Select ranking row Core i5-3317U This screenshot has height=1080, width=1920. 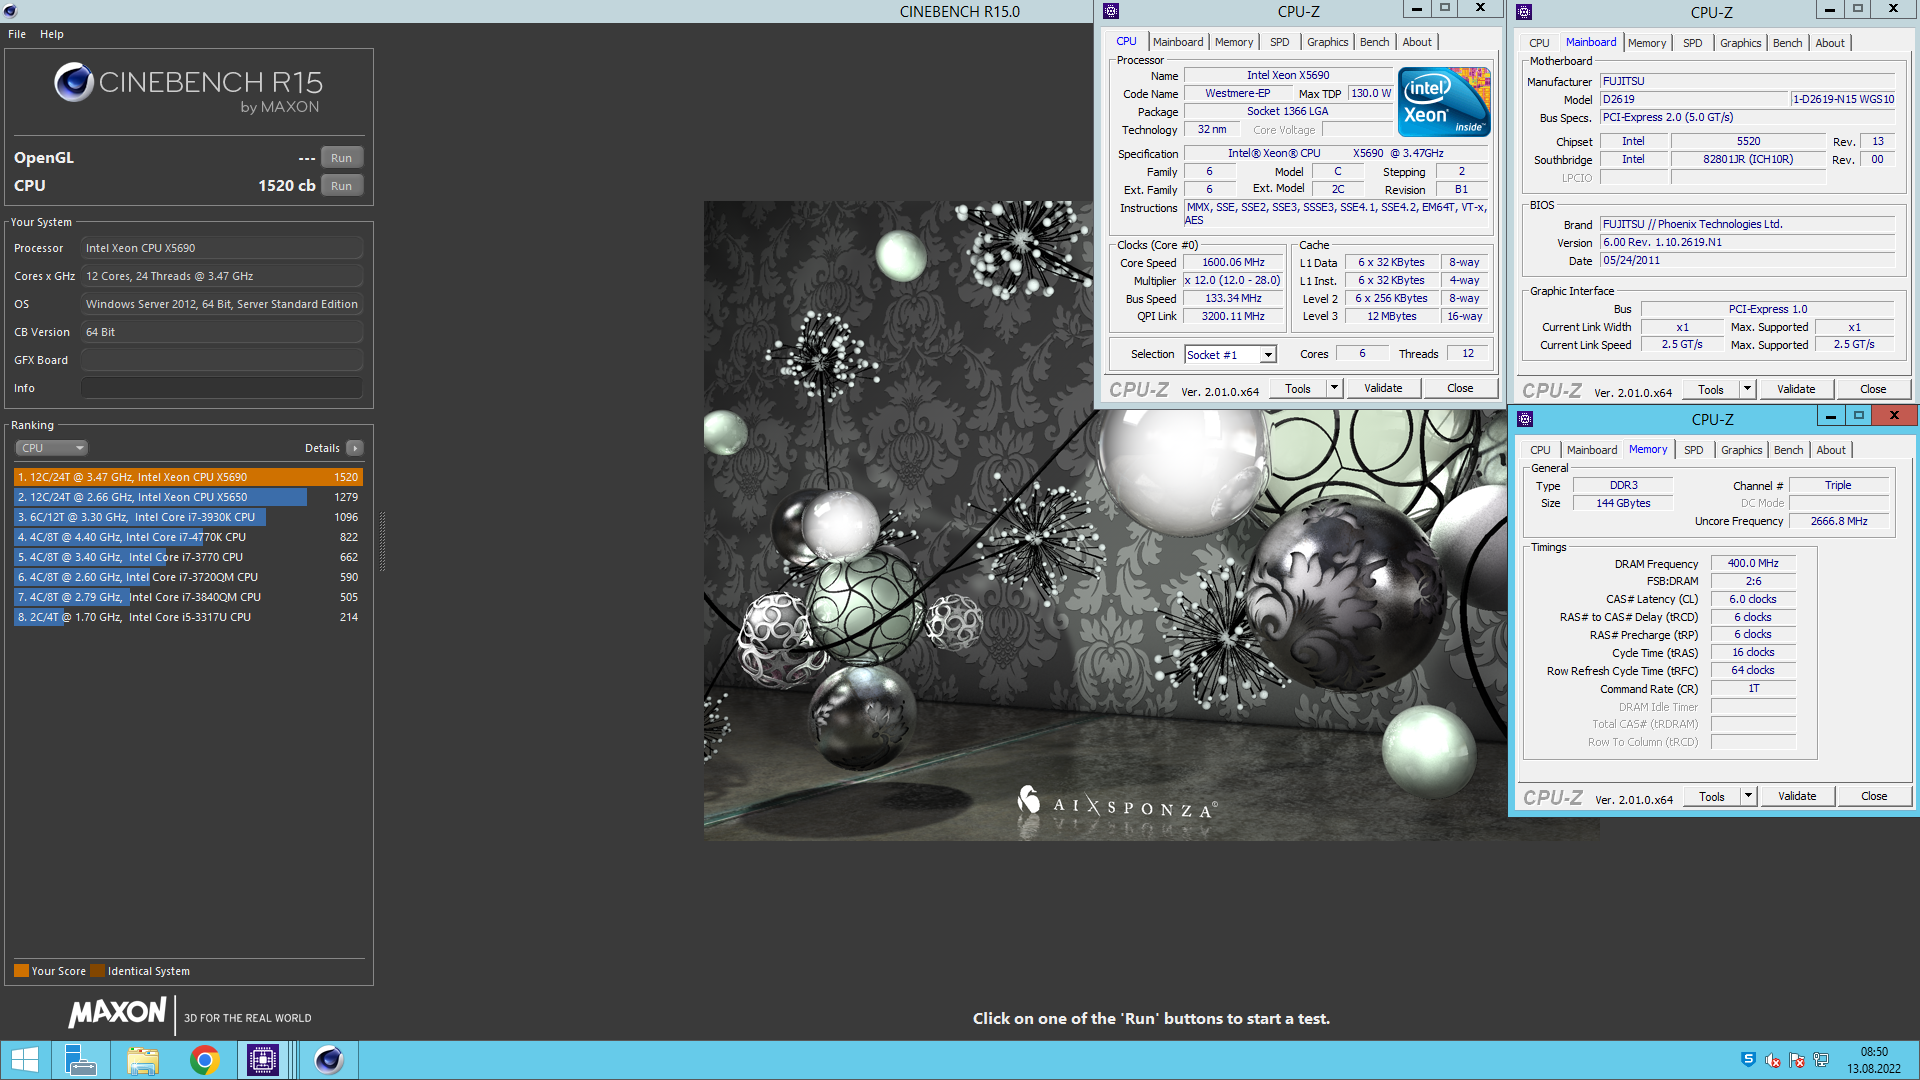pyautogui.click(x=188, y=617)
